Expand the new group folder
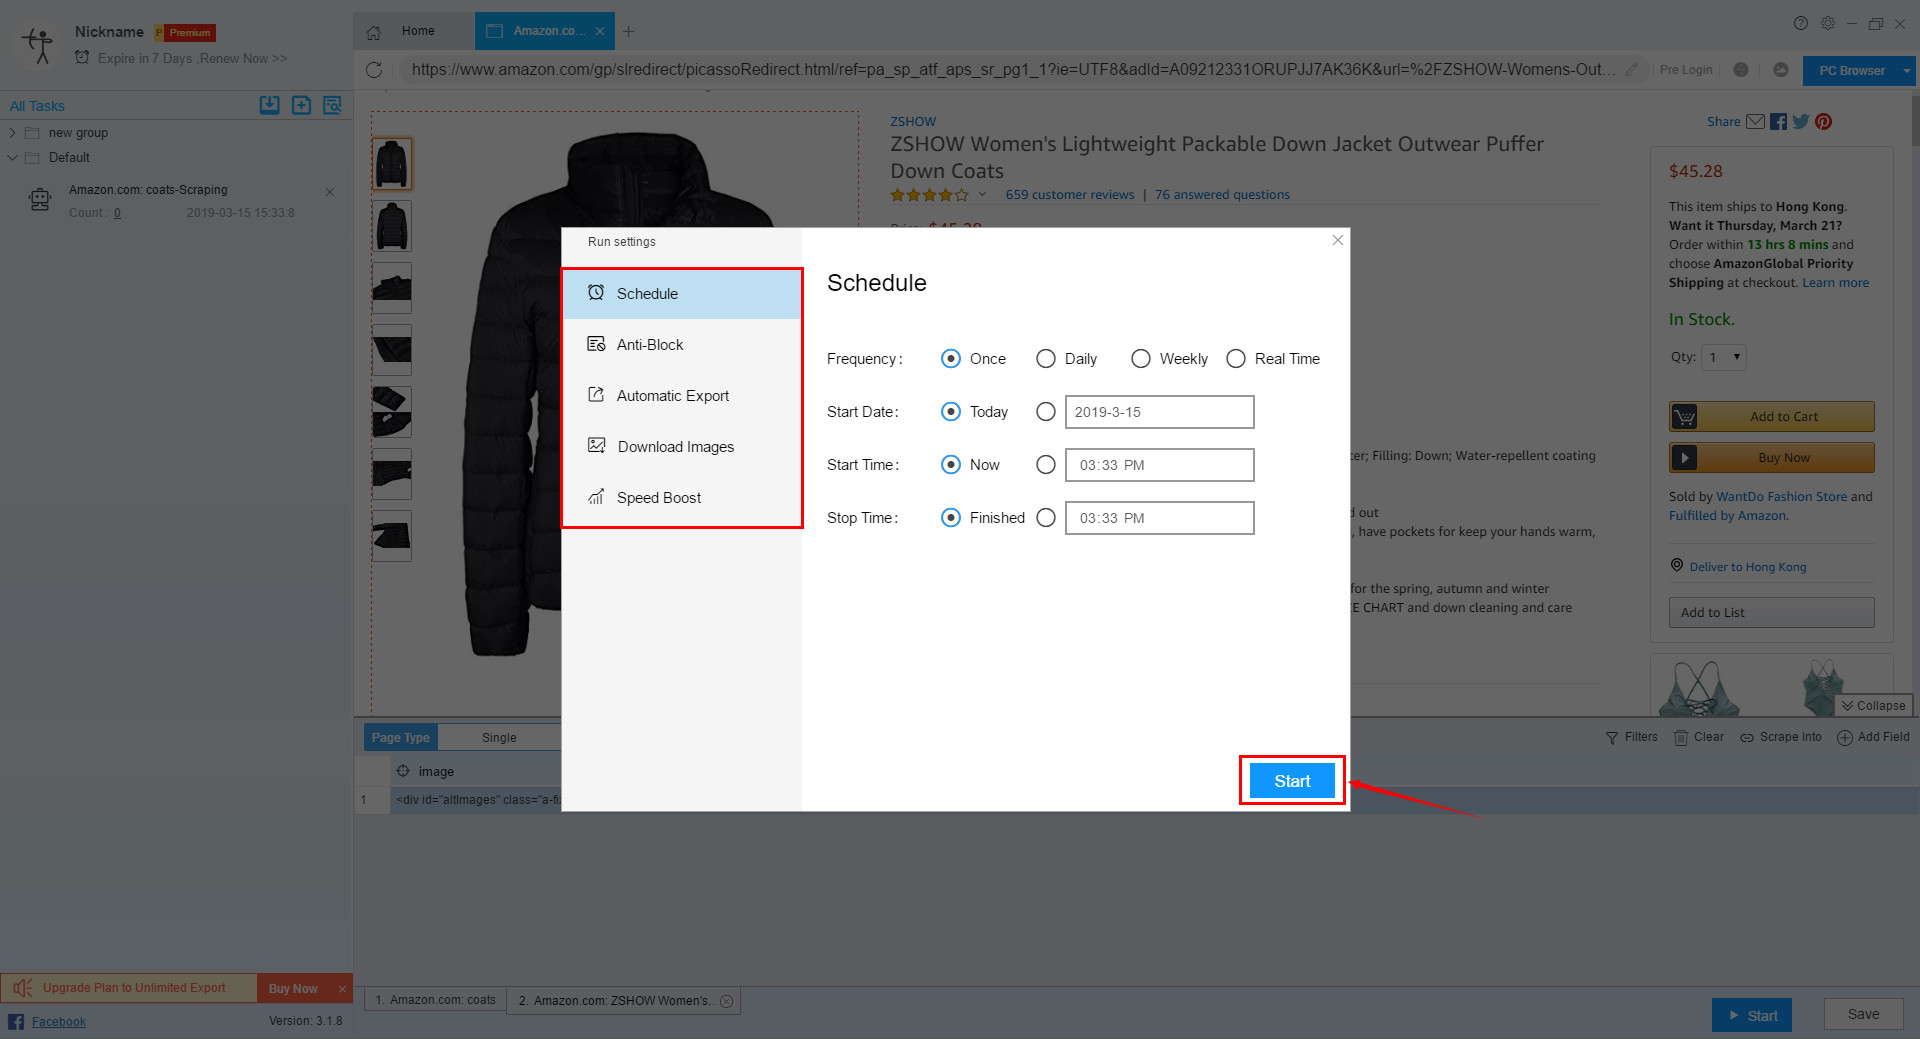Screen dimensions: 1920x1039 (12, 133)
